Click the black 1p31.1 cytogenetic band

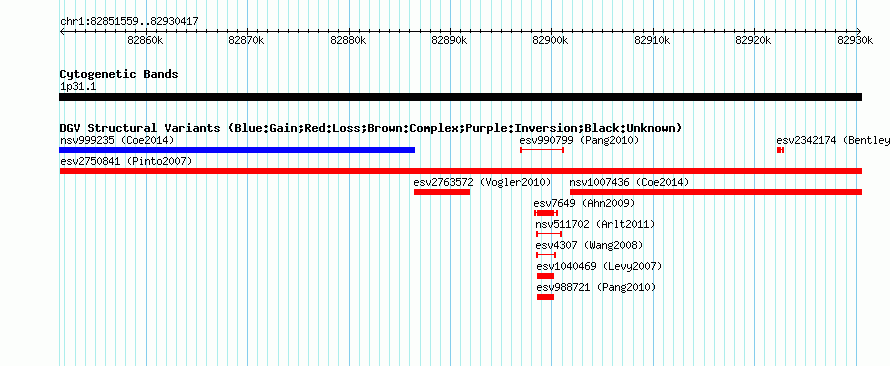[460, 97]
